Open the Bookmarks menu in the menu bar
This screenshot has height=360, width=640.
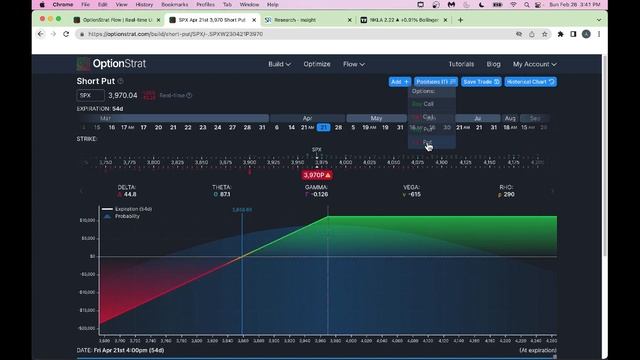[x=175, y=5]
